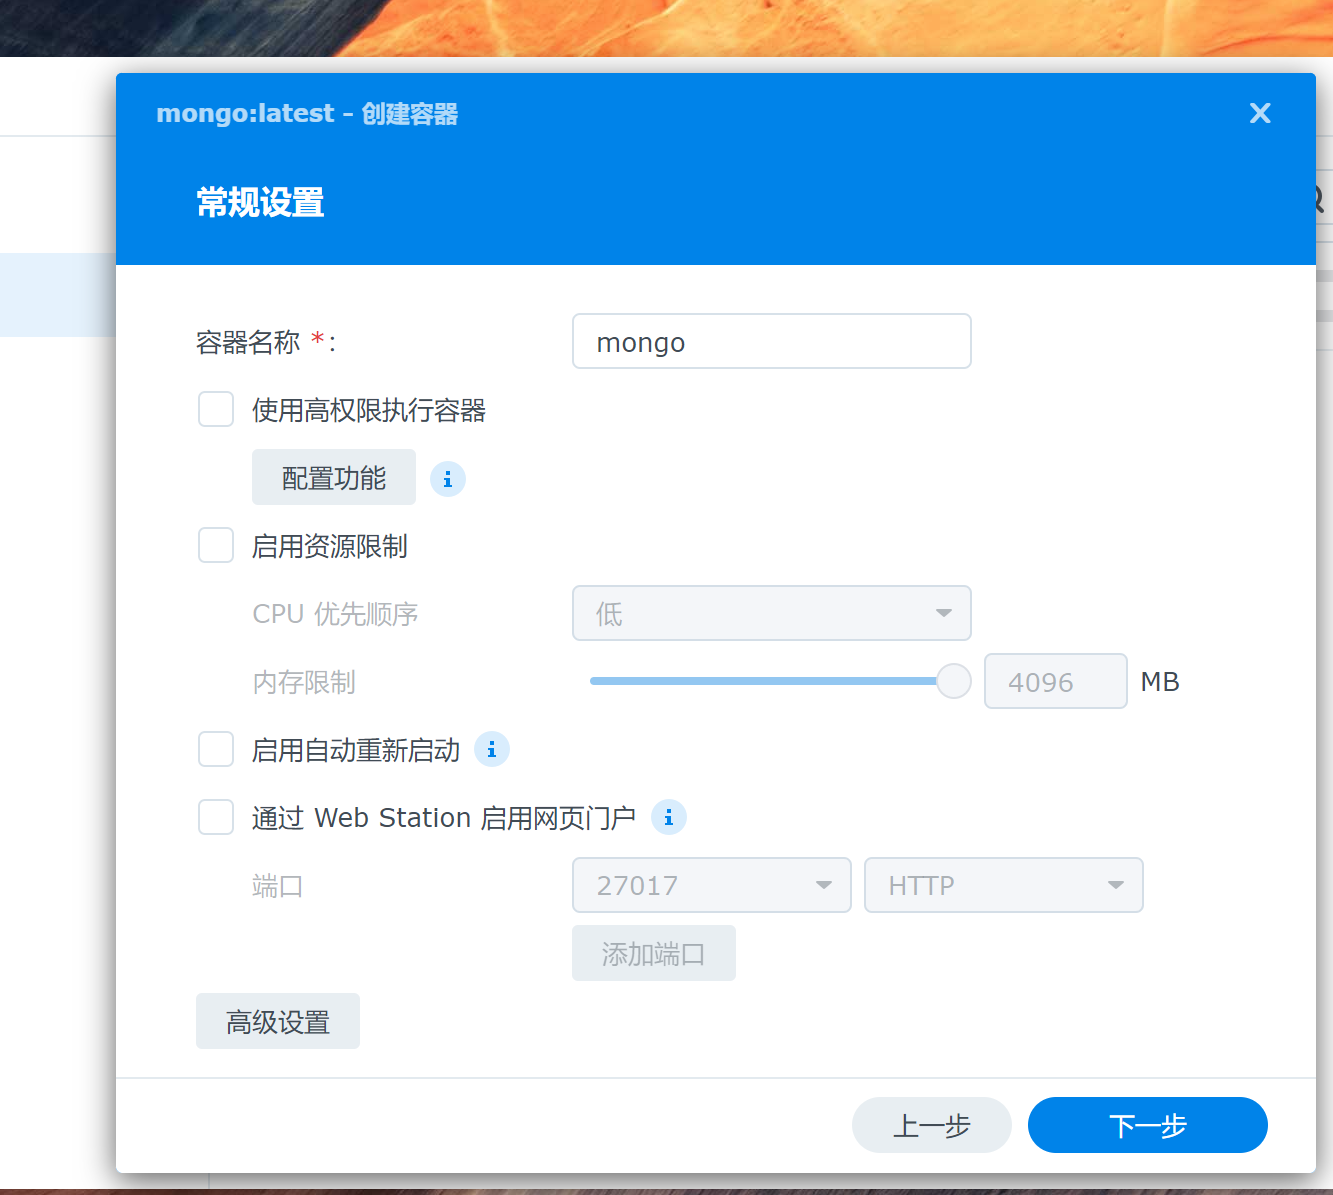Click the 容器名称 input field containing mongo

point(772,341)
